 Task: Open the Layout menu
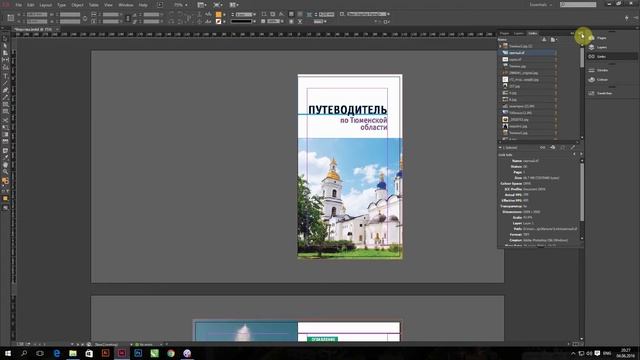click(x=45, y=5)
